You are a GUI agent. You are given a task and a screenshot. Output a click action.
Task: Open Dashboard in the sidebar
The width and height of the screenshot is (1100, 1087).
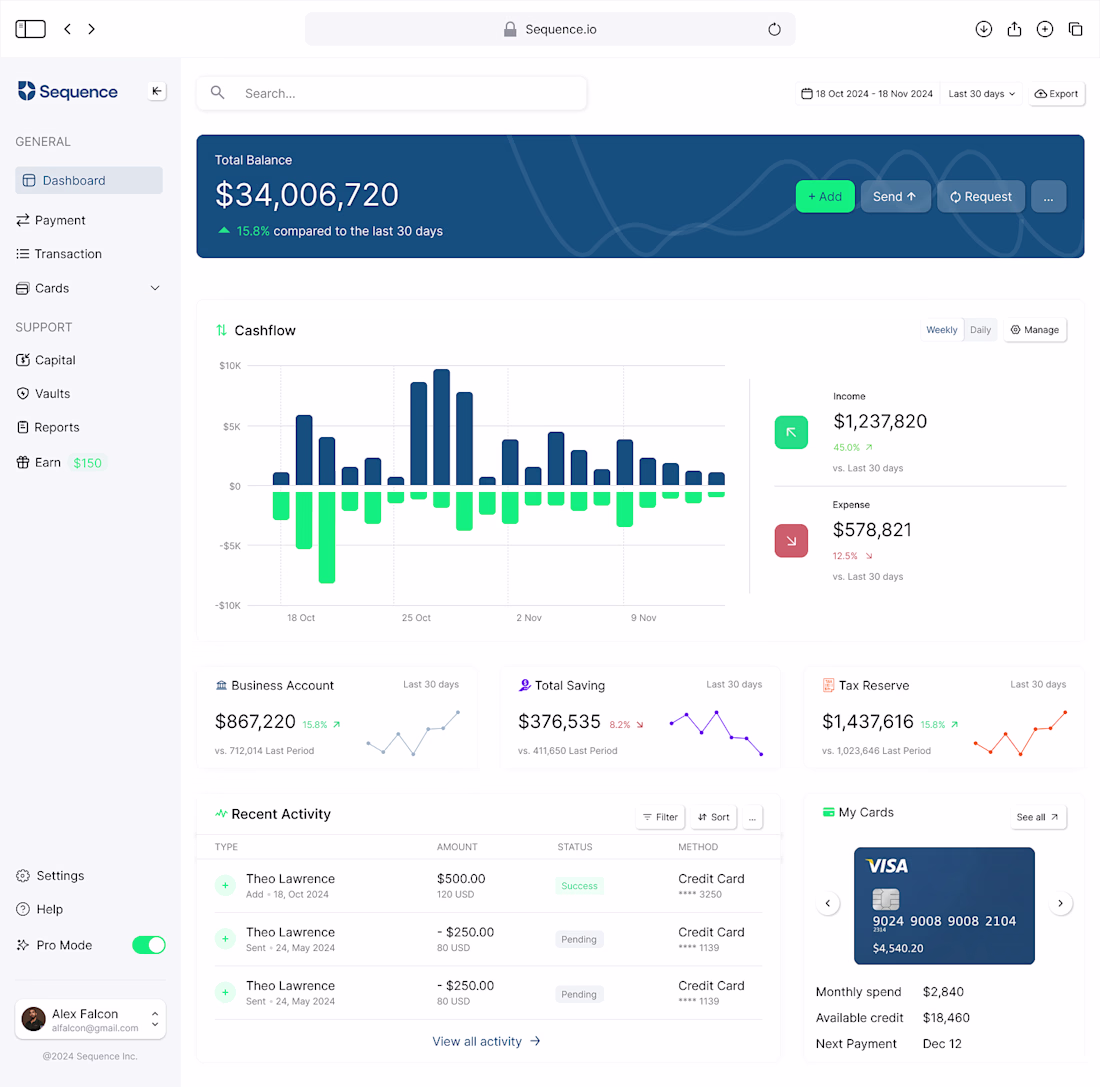coord(89,180)
